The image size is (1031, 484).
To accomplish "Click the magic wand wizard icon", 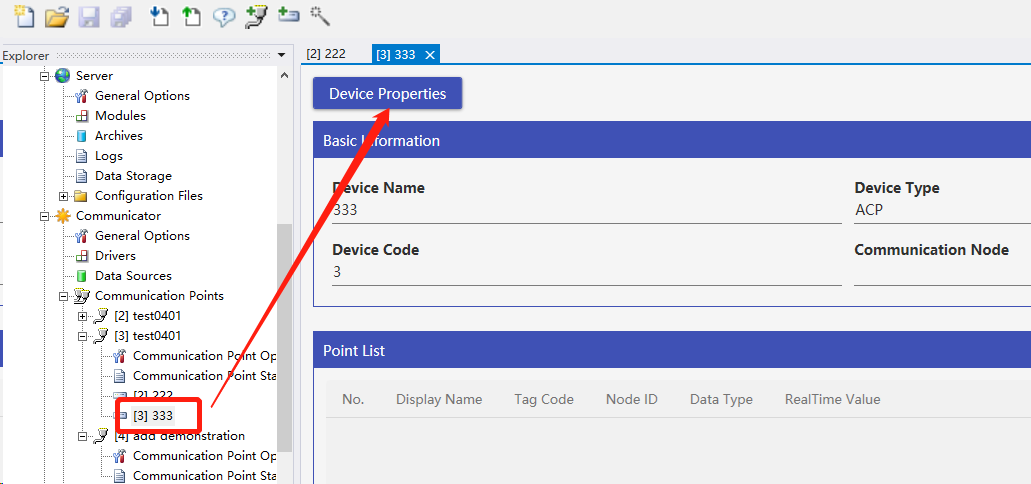I will point(320,16).
